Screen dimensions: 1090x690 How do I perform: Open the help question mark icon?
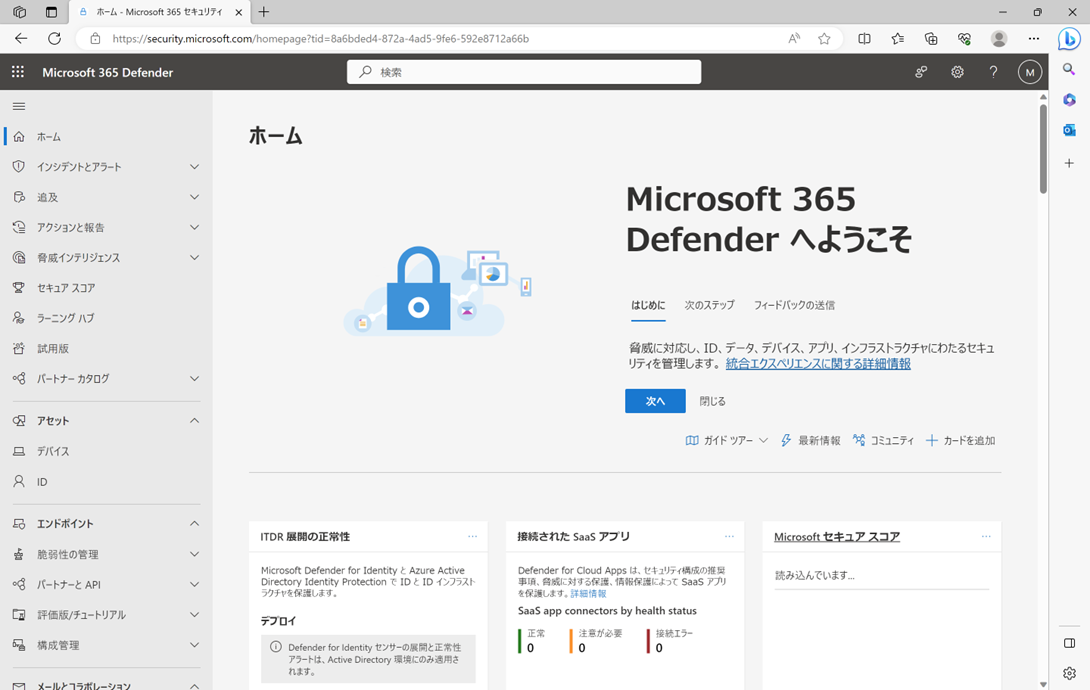click(993, 72)
